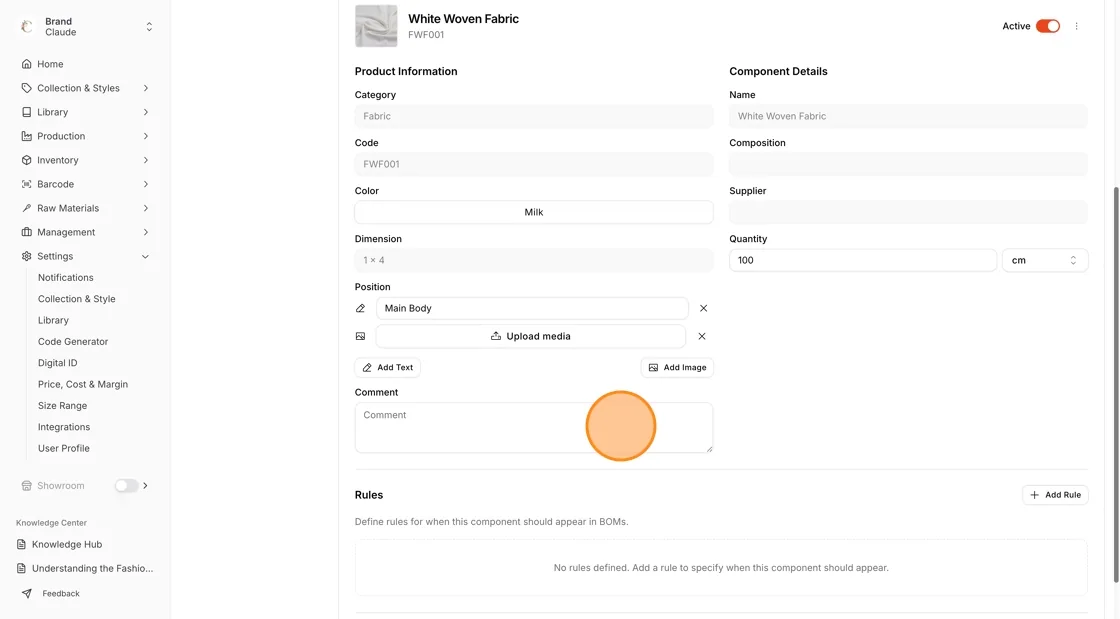The height and width of the screenshot is (619, 1120).
Task: Open the Brand Claude workspace switcher
Action: 149,26
